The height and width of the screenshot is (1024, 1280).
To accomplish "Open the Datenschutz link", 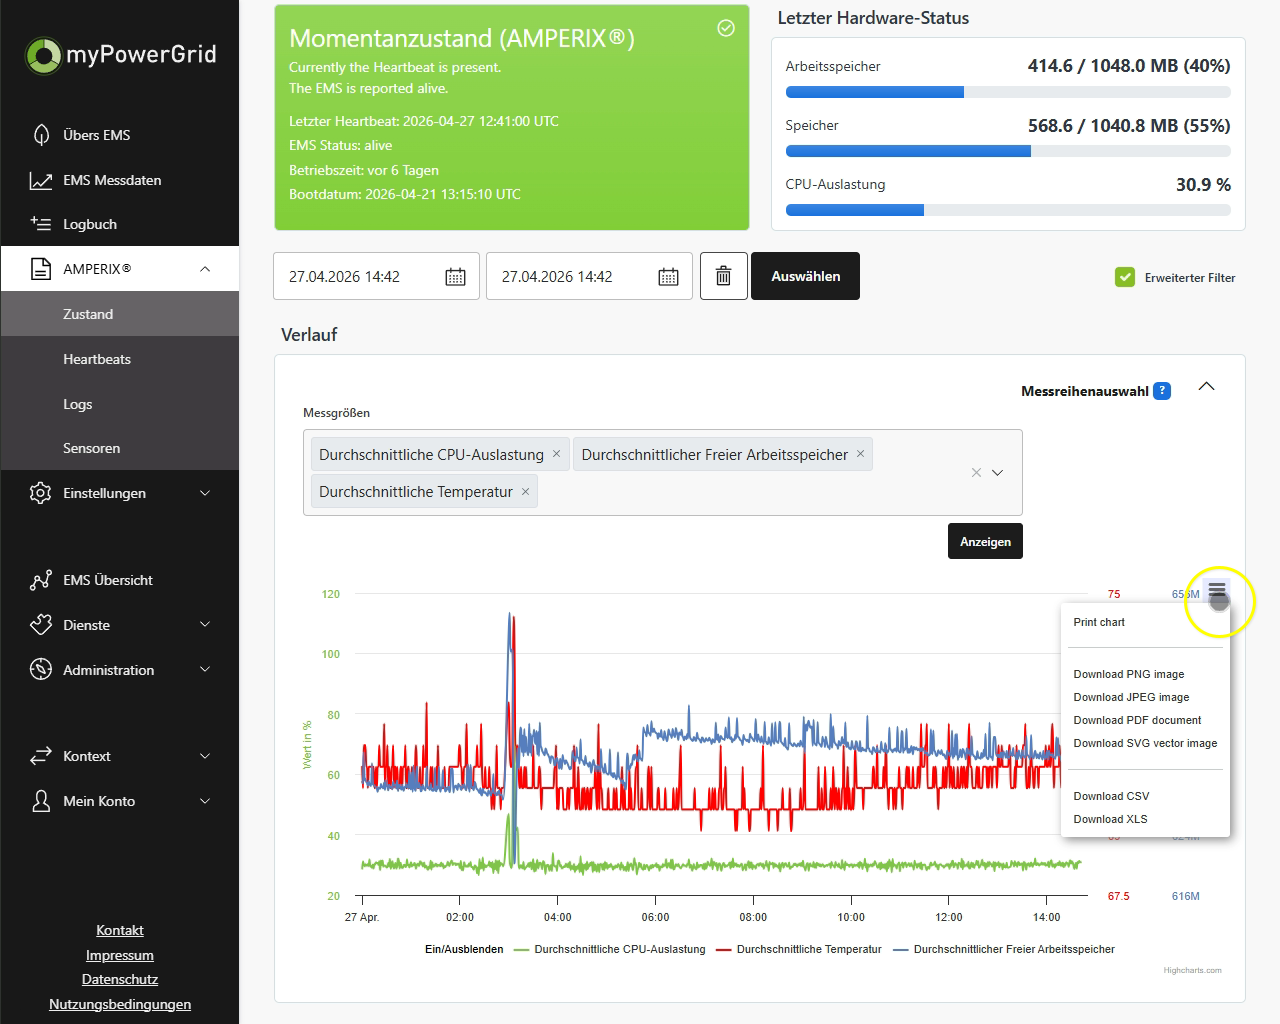I will pyautogui.click(x=120, y=979).
